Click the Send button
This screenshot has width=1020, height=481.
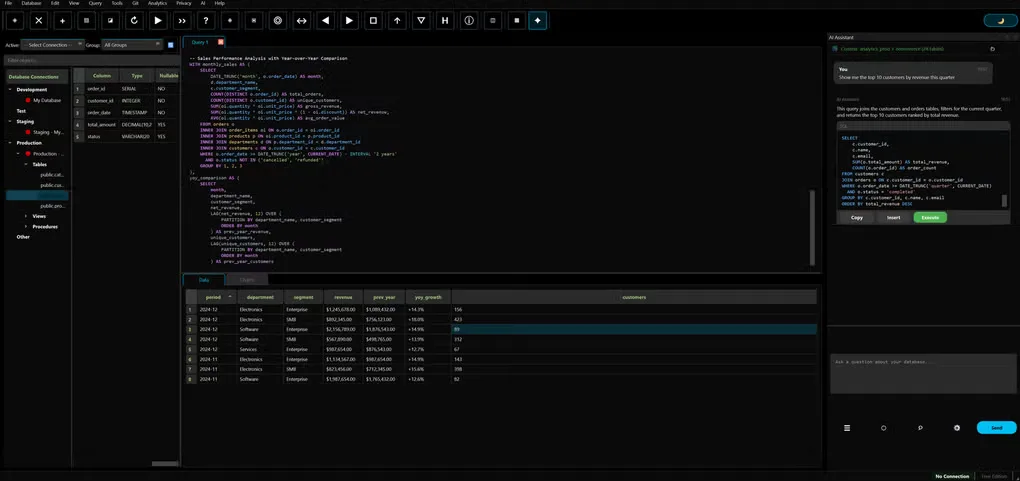(x=997, y=428)
